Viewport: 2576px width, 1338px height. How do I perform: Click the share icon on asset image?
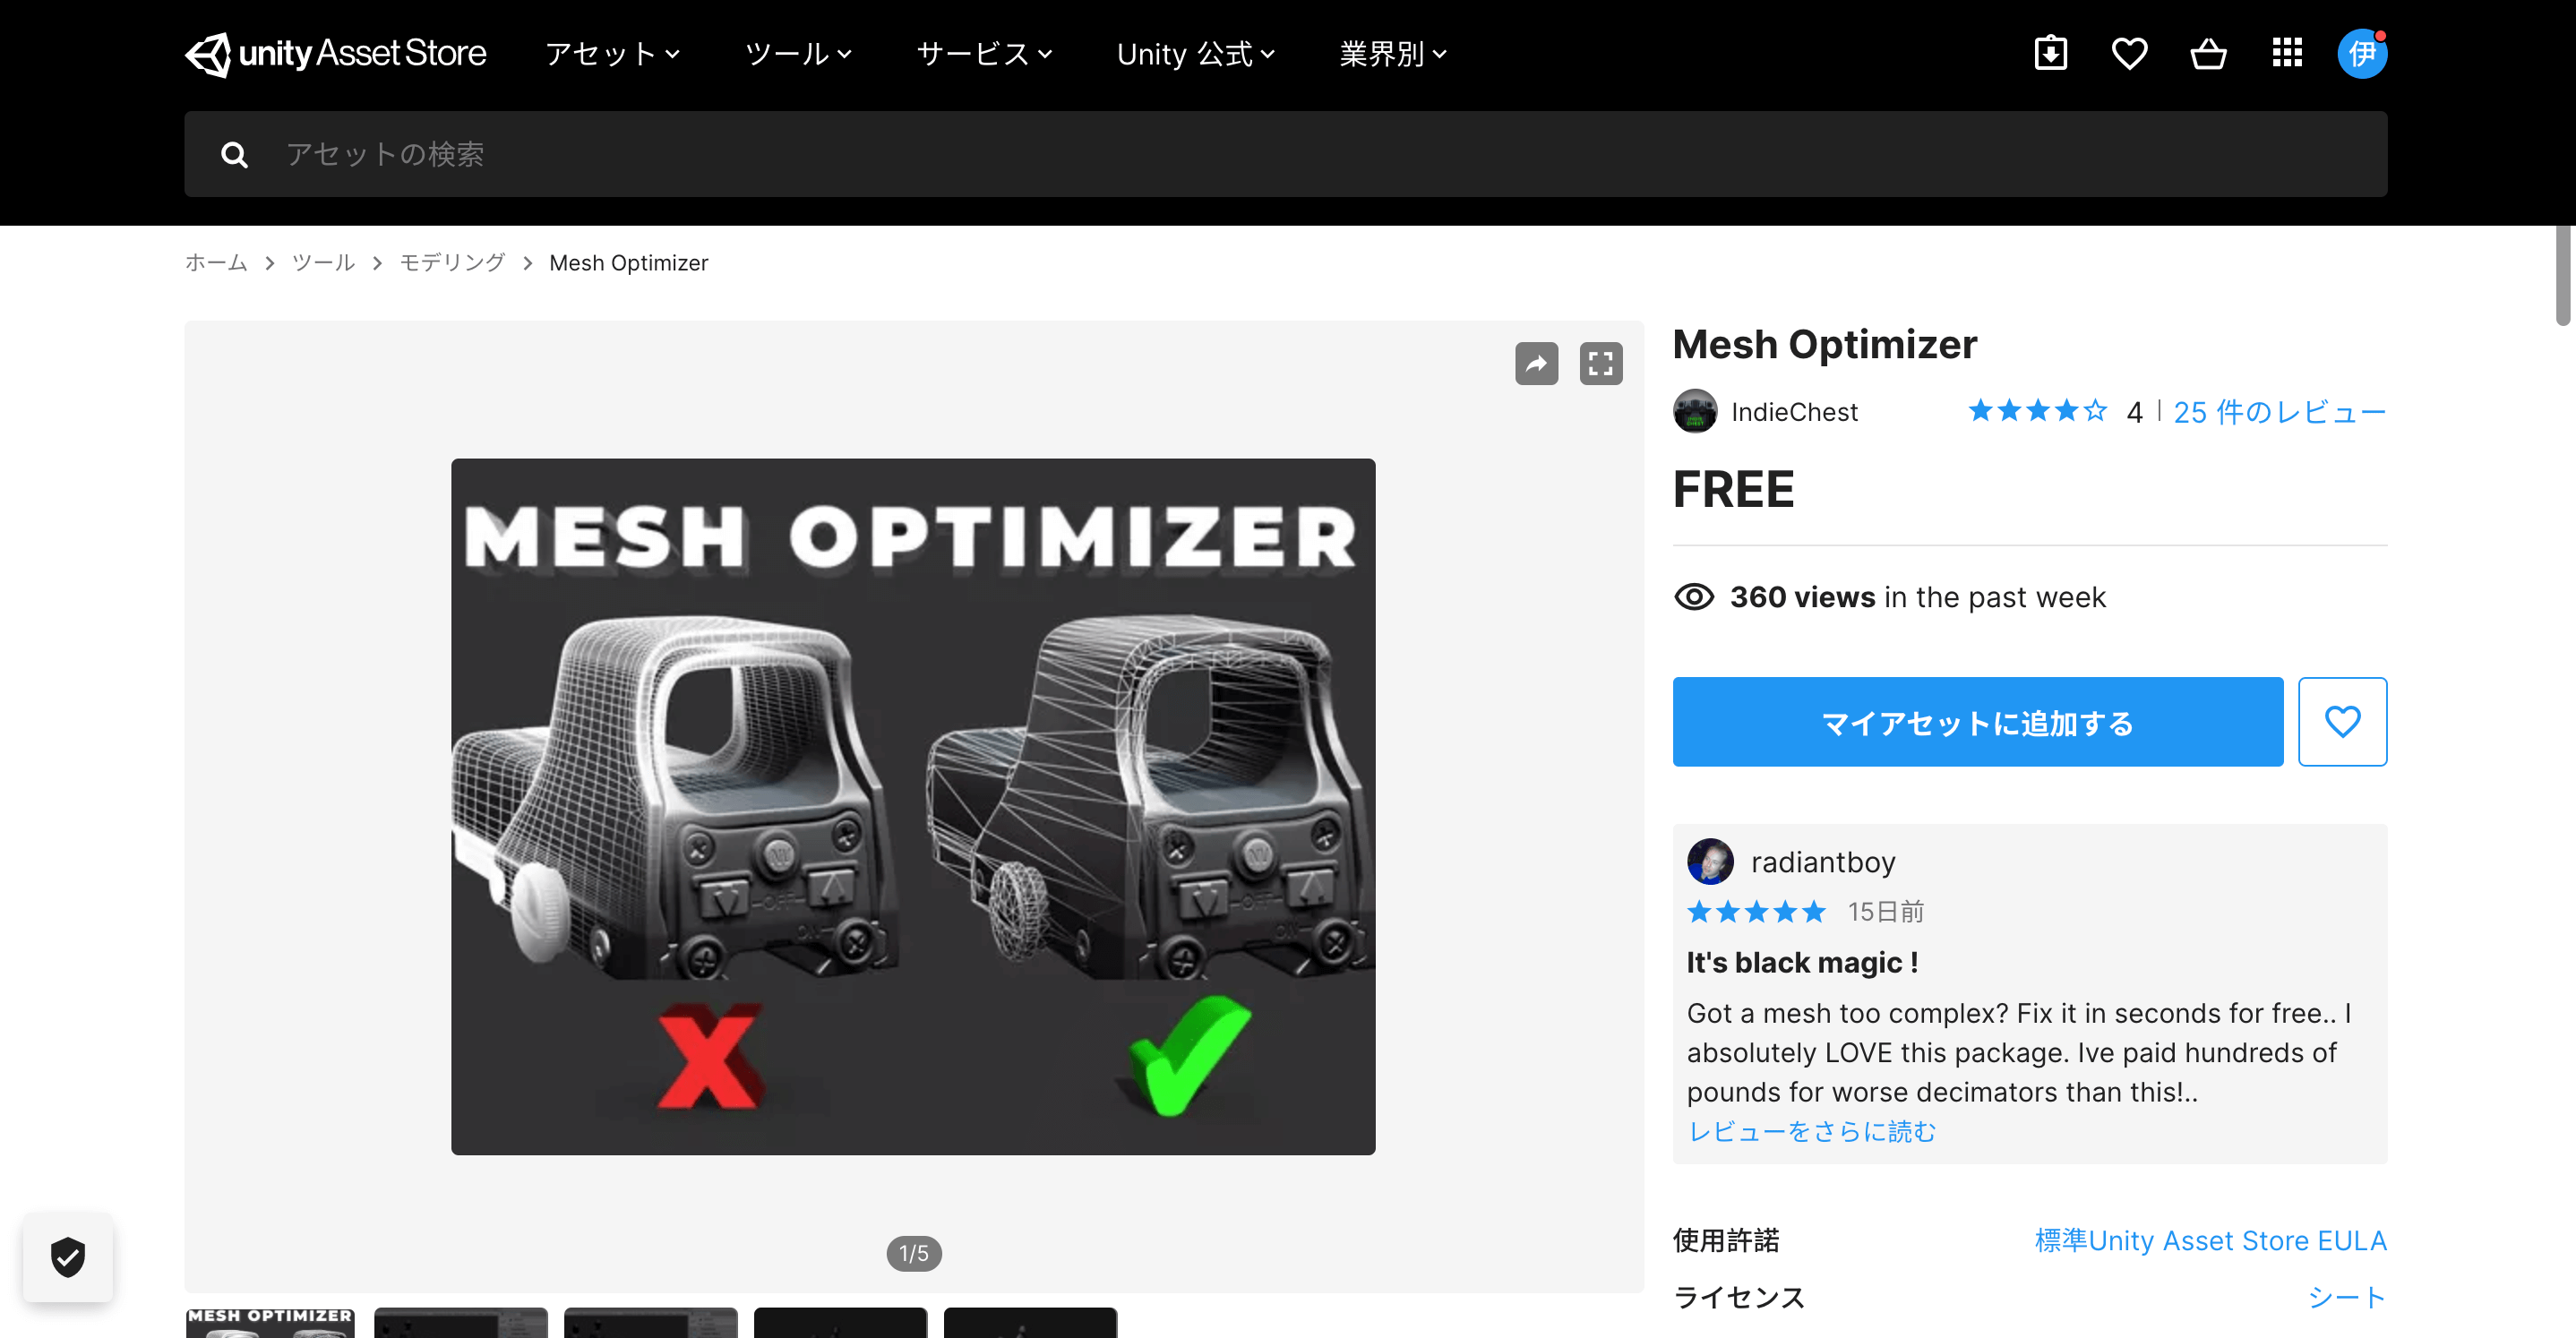[1533, 363]
